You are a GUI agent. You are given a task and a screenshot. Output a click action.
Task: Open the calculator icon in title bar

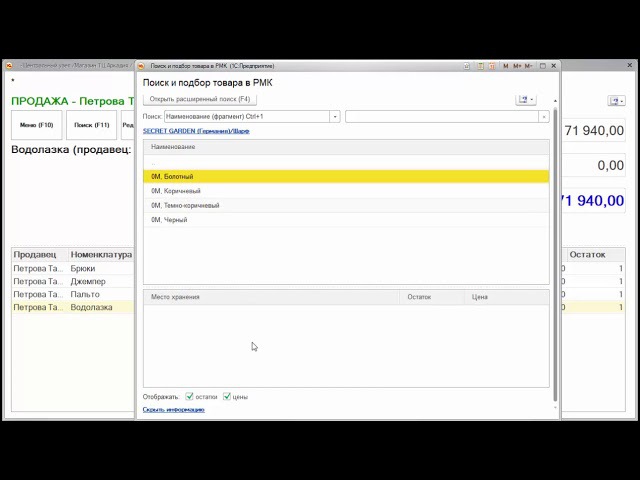(481, 66)
